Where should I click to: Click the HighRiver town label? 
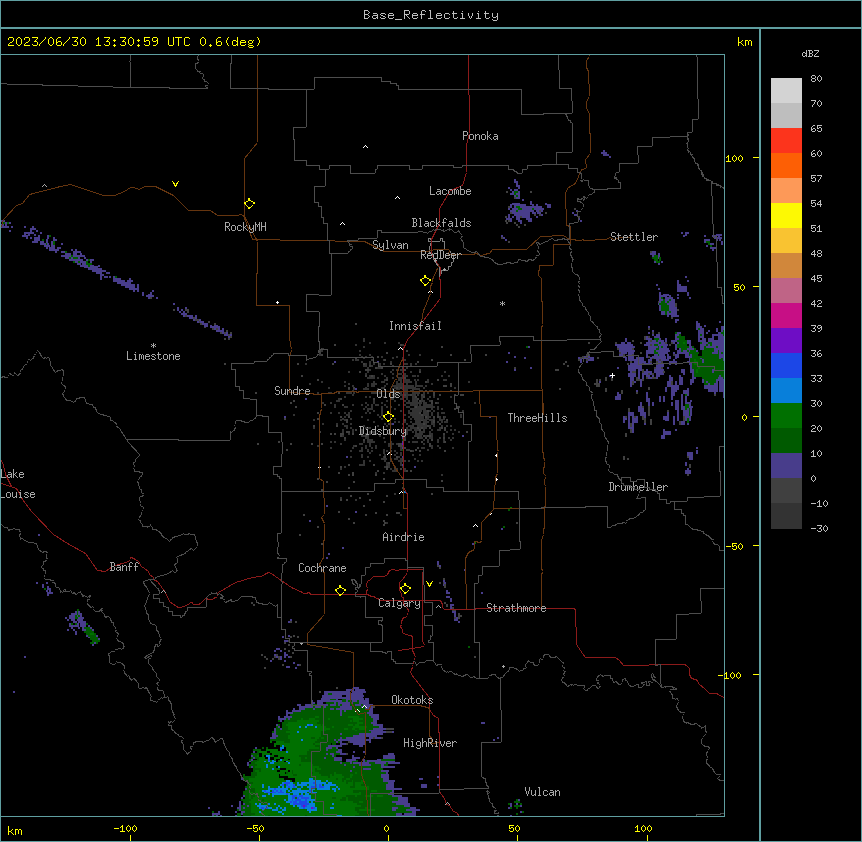(x=430, y=743)
